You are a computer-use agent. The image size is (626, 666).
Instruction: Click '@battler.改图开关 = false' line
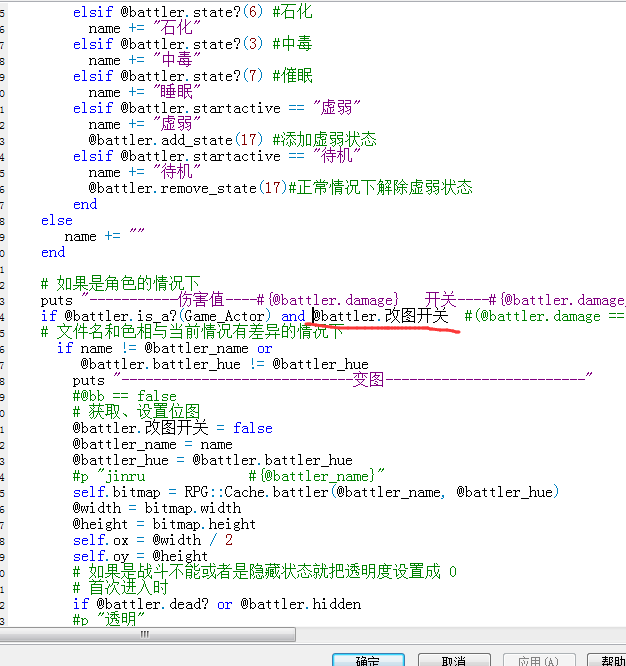tap(172, 428)
